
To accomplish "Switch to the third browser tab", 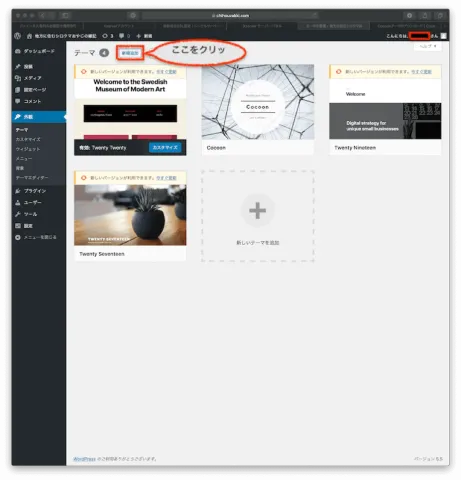I will 191,26.
